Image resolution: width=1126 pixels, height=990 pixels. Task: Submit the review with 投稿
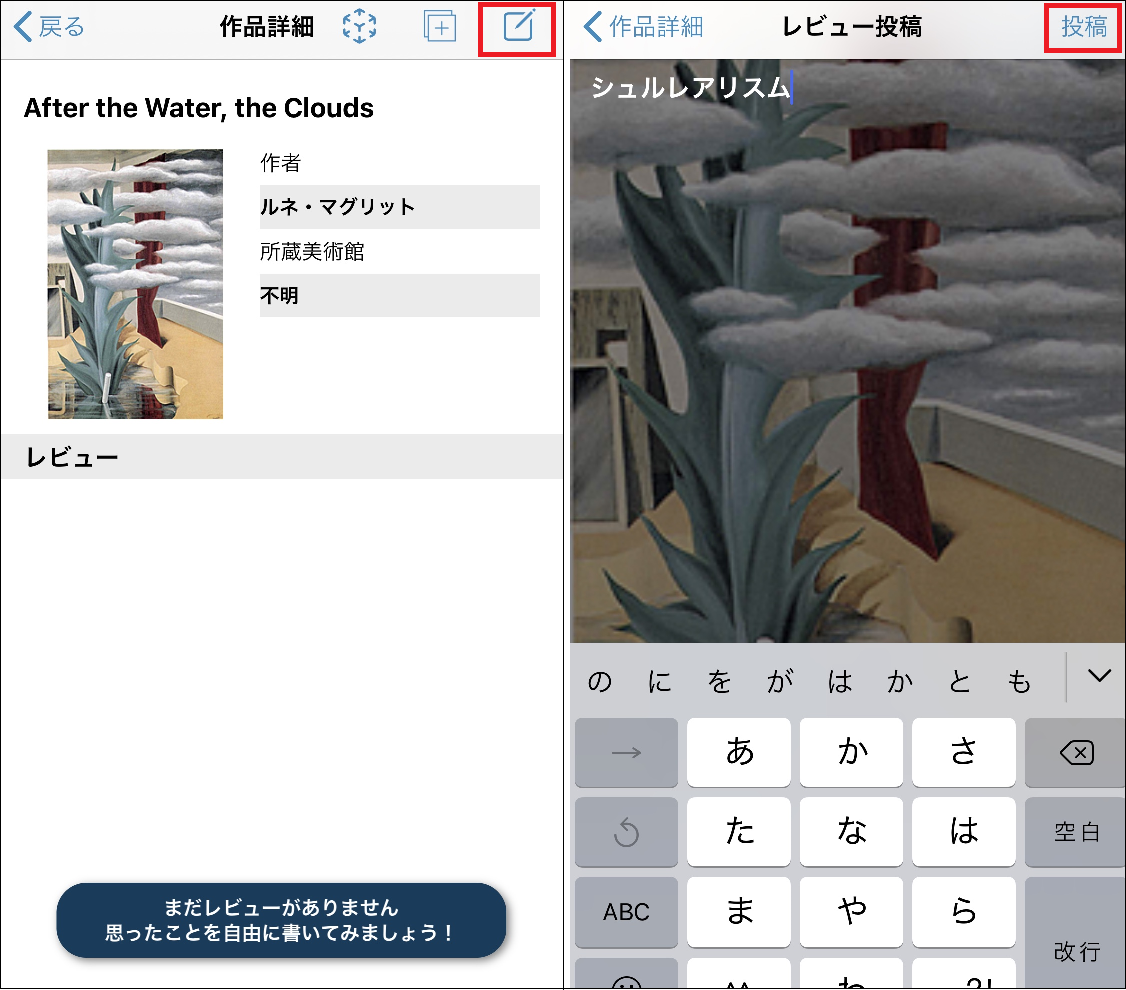tap(1083, 27)
